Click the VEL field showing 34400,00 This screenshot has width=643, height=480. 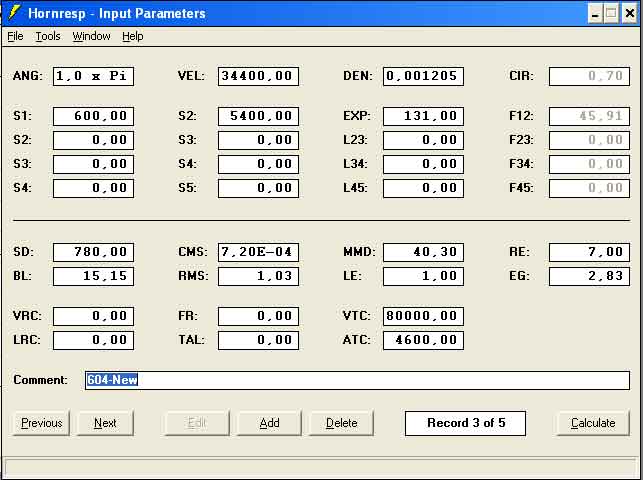(x=258, y=76)
